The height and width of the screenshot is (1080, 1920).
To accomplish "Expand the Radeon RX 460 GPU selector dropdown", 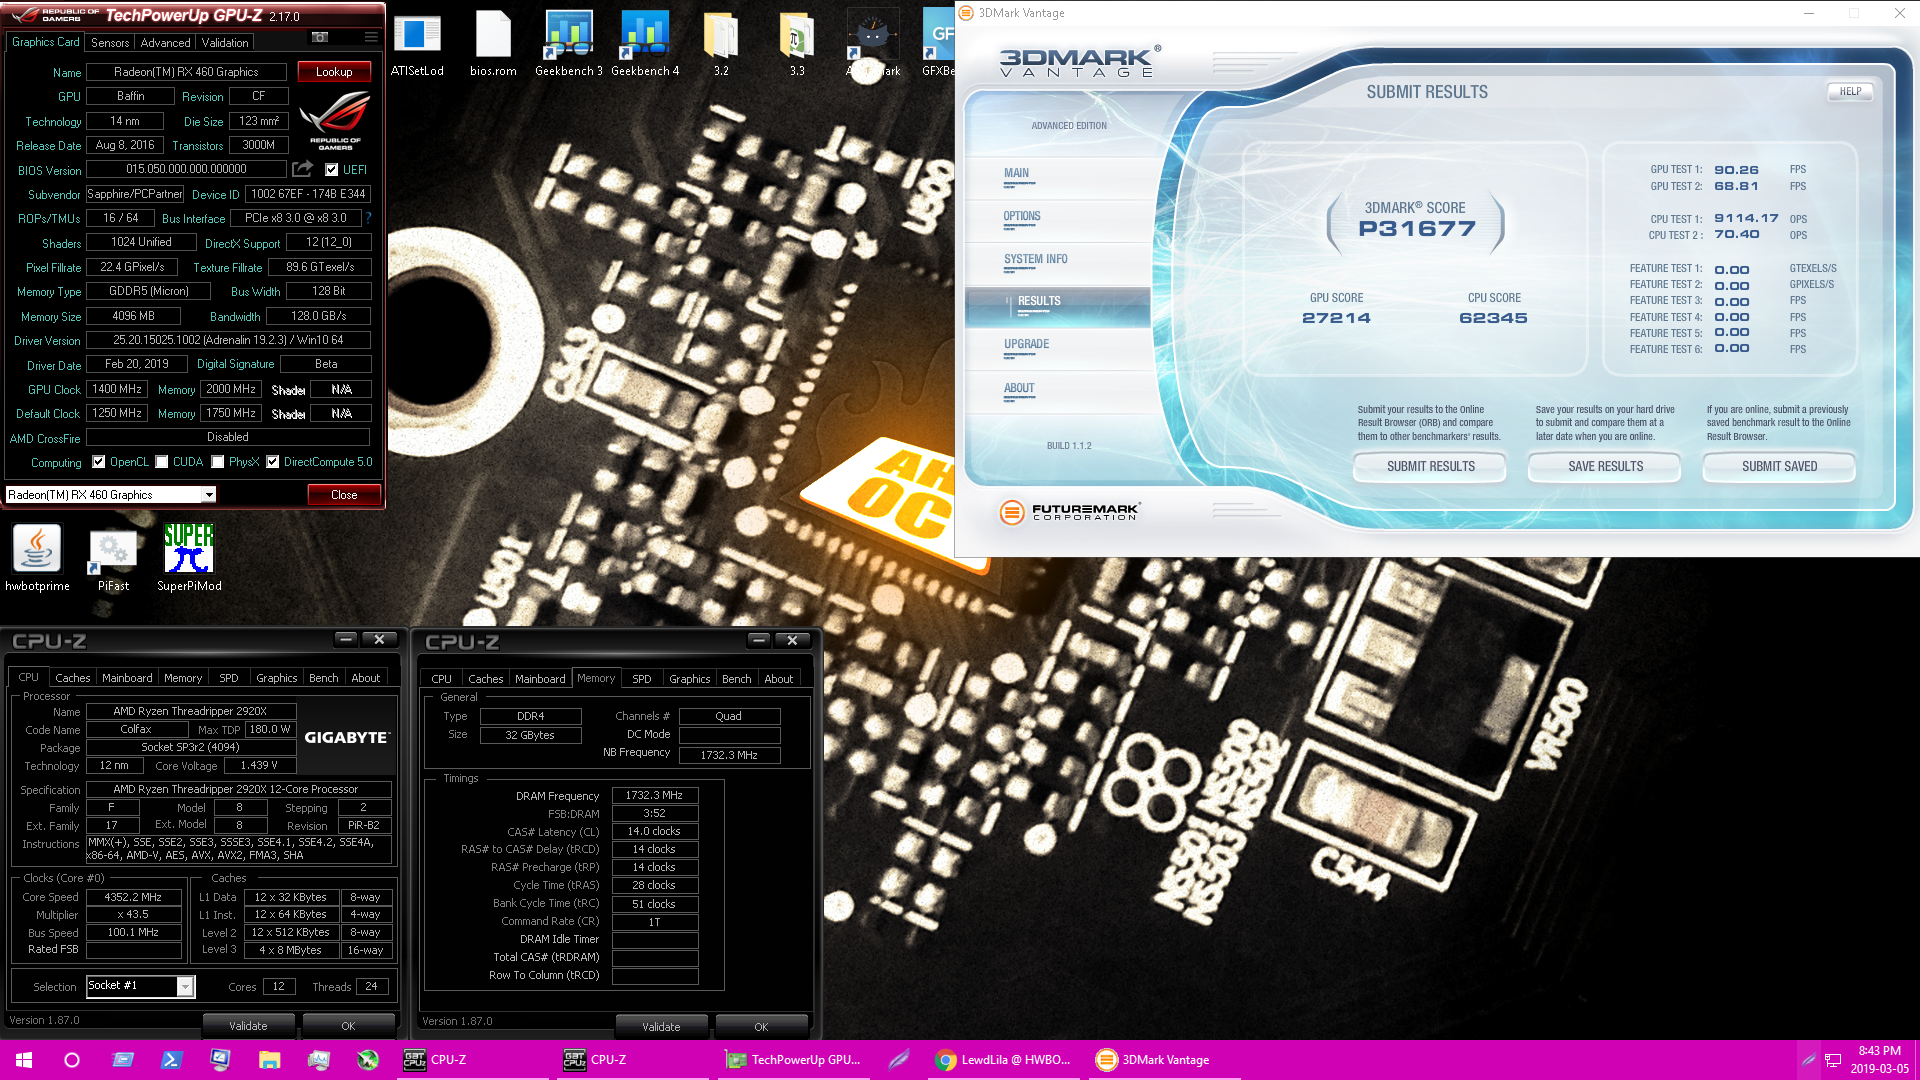I will click(209, 495).
